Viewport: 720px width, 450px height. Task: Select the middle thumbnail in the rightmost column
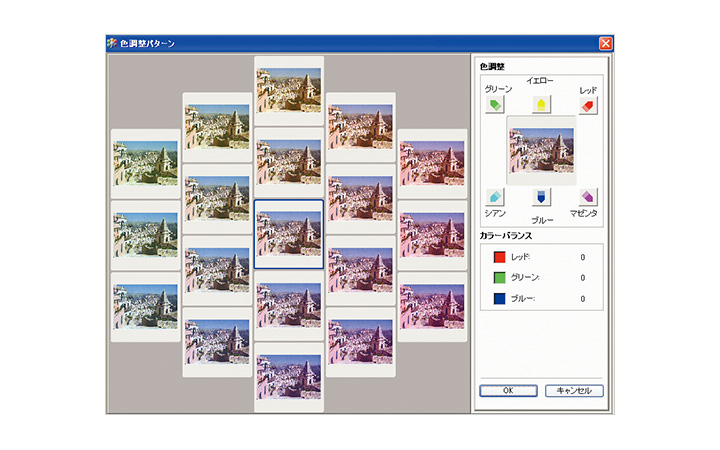point(432,234)
